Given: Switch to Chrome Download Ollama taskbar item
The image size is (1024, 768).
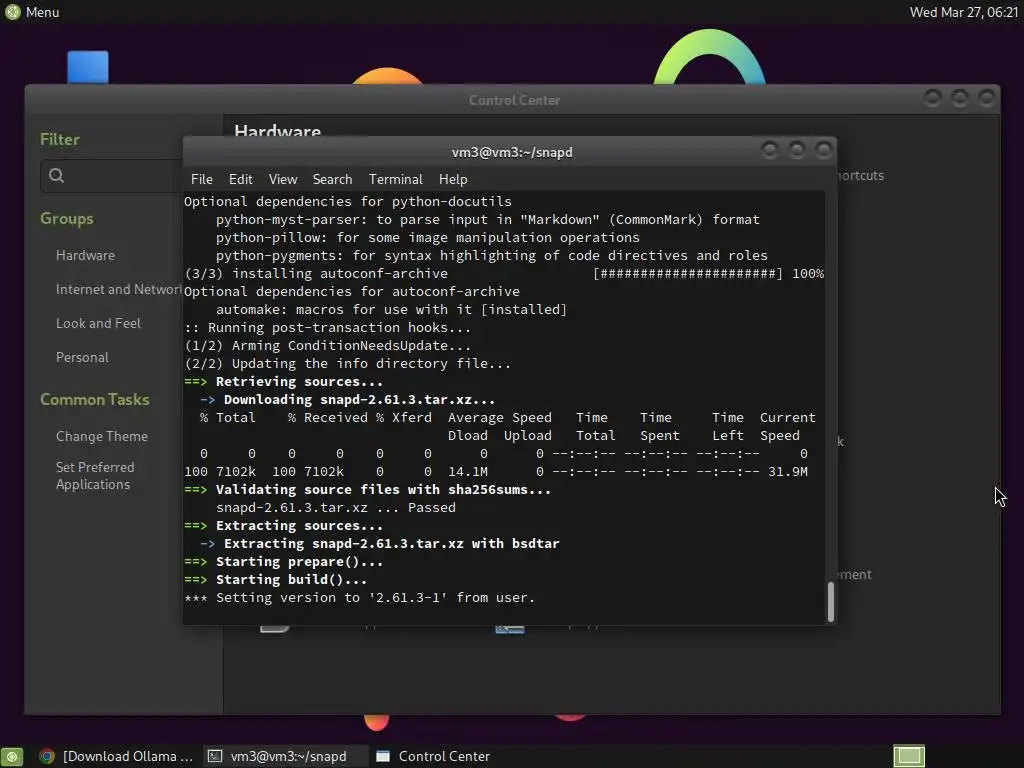Looking at the screenshot, I should pos(116,756).
